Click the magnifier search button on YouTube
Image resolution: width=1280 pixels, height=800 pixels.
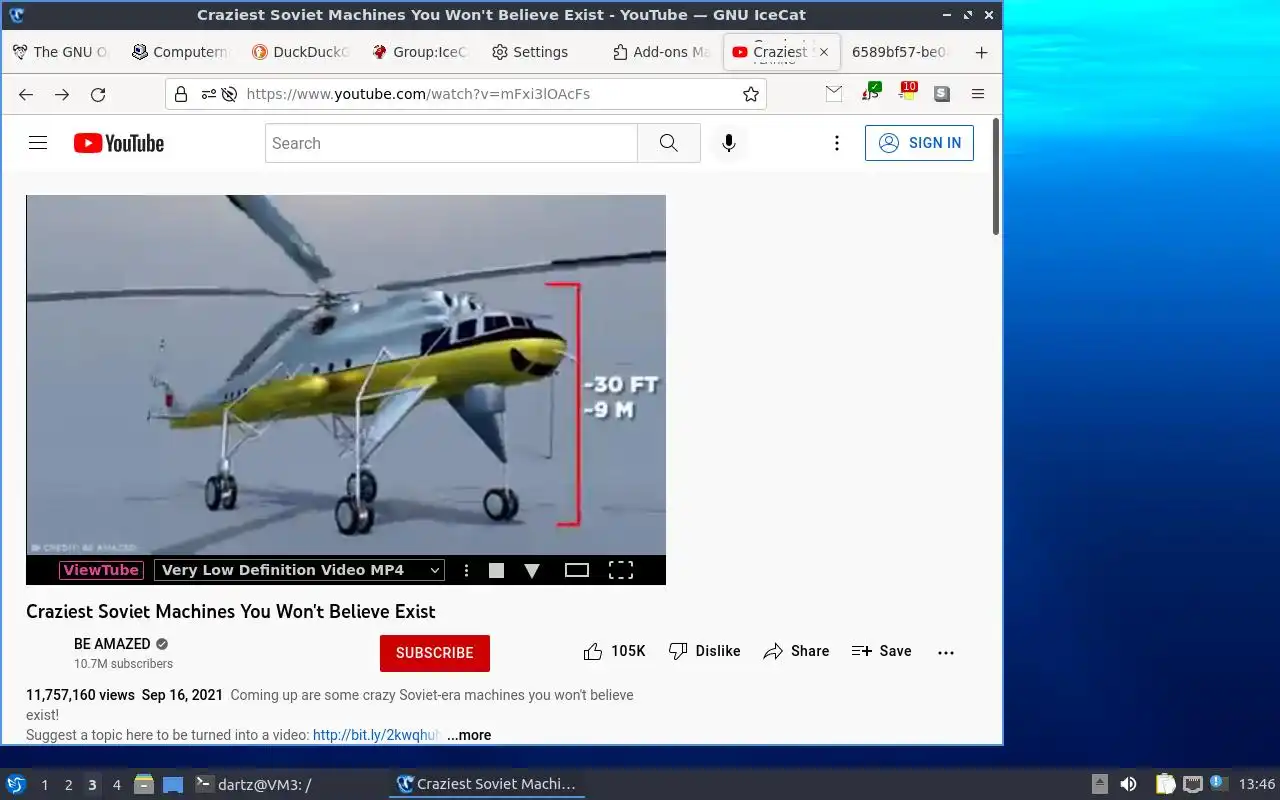click(669, 143)
